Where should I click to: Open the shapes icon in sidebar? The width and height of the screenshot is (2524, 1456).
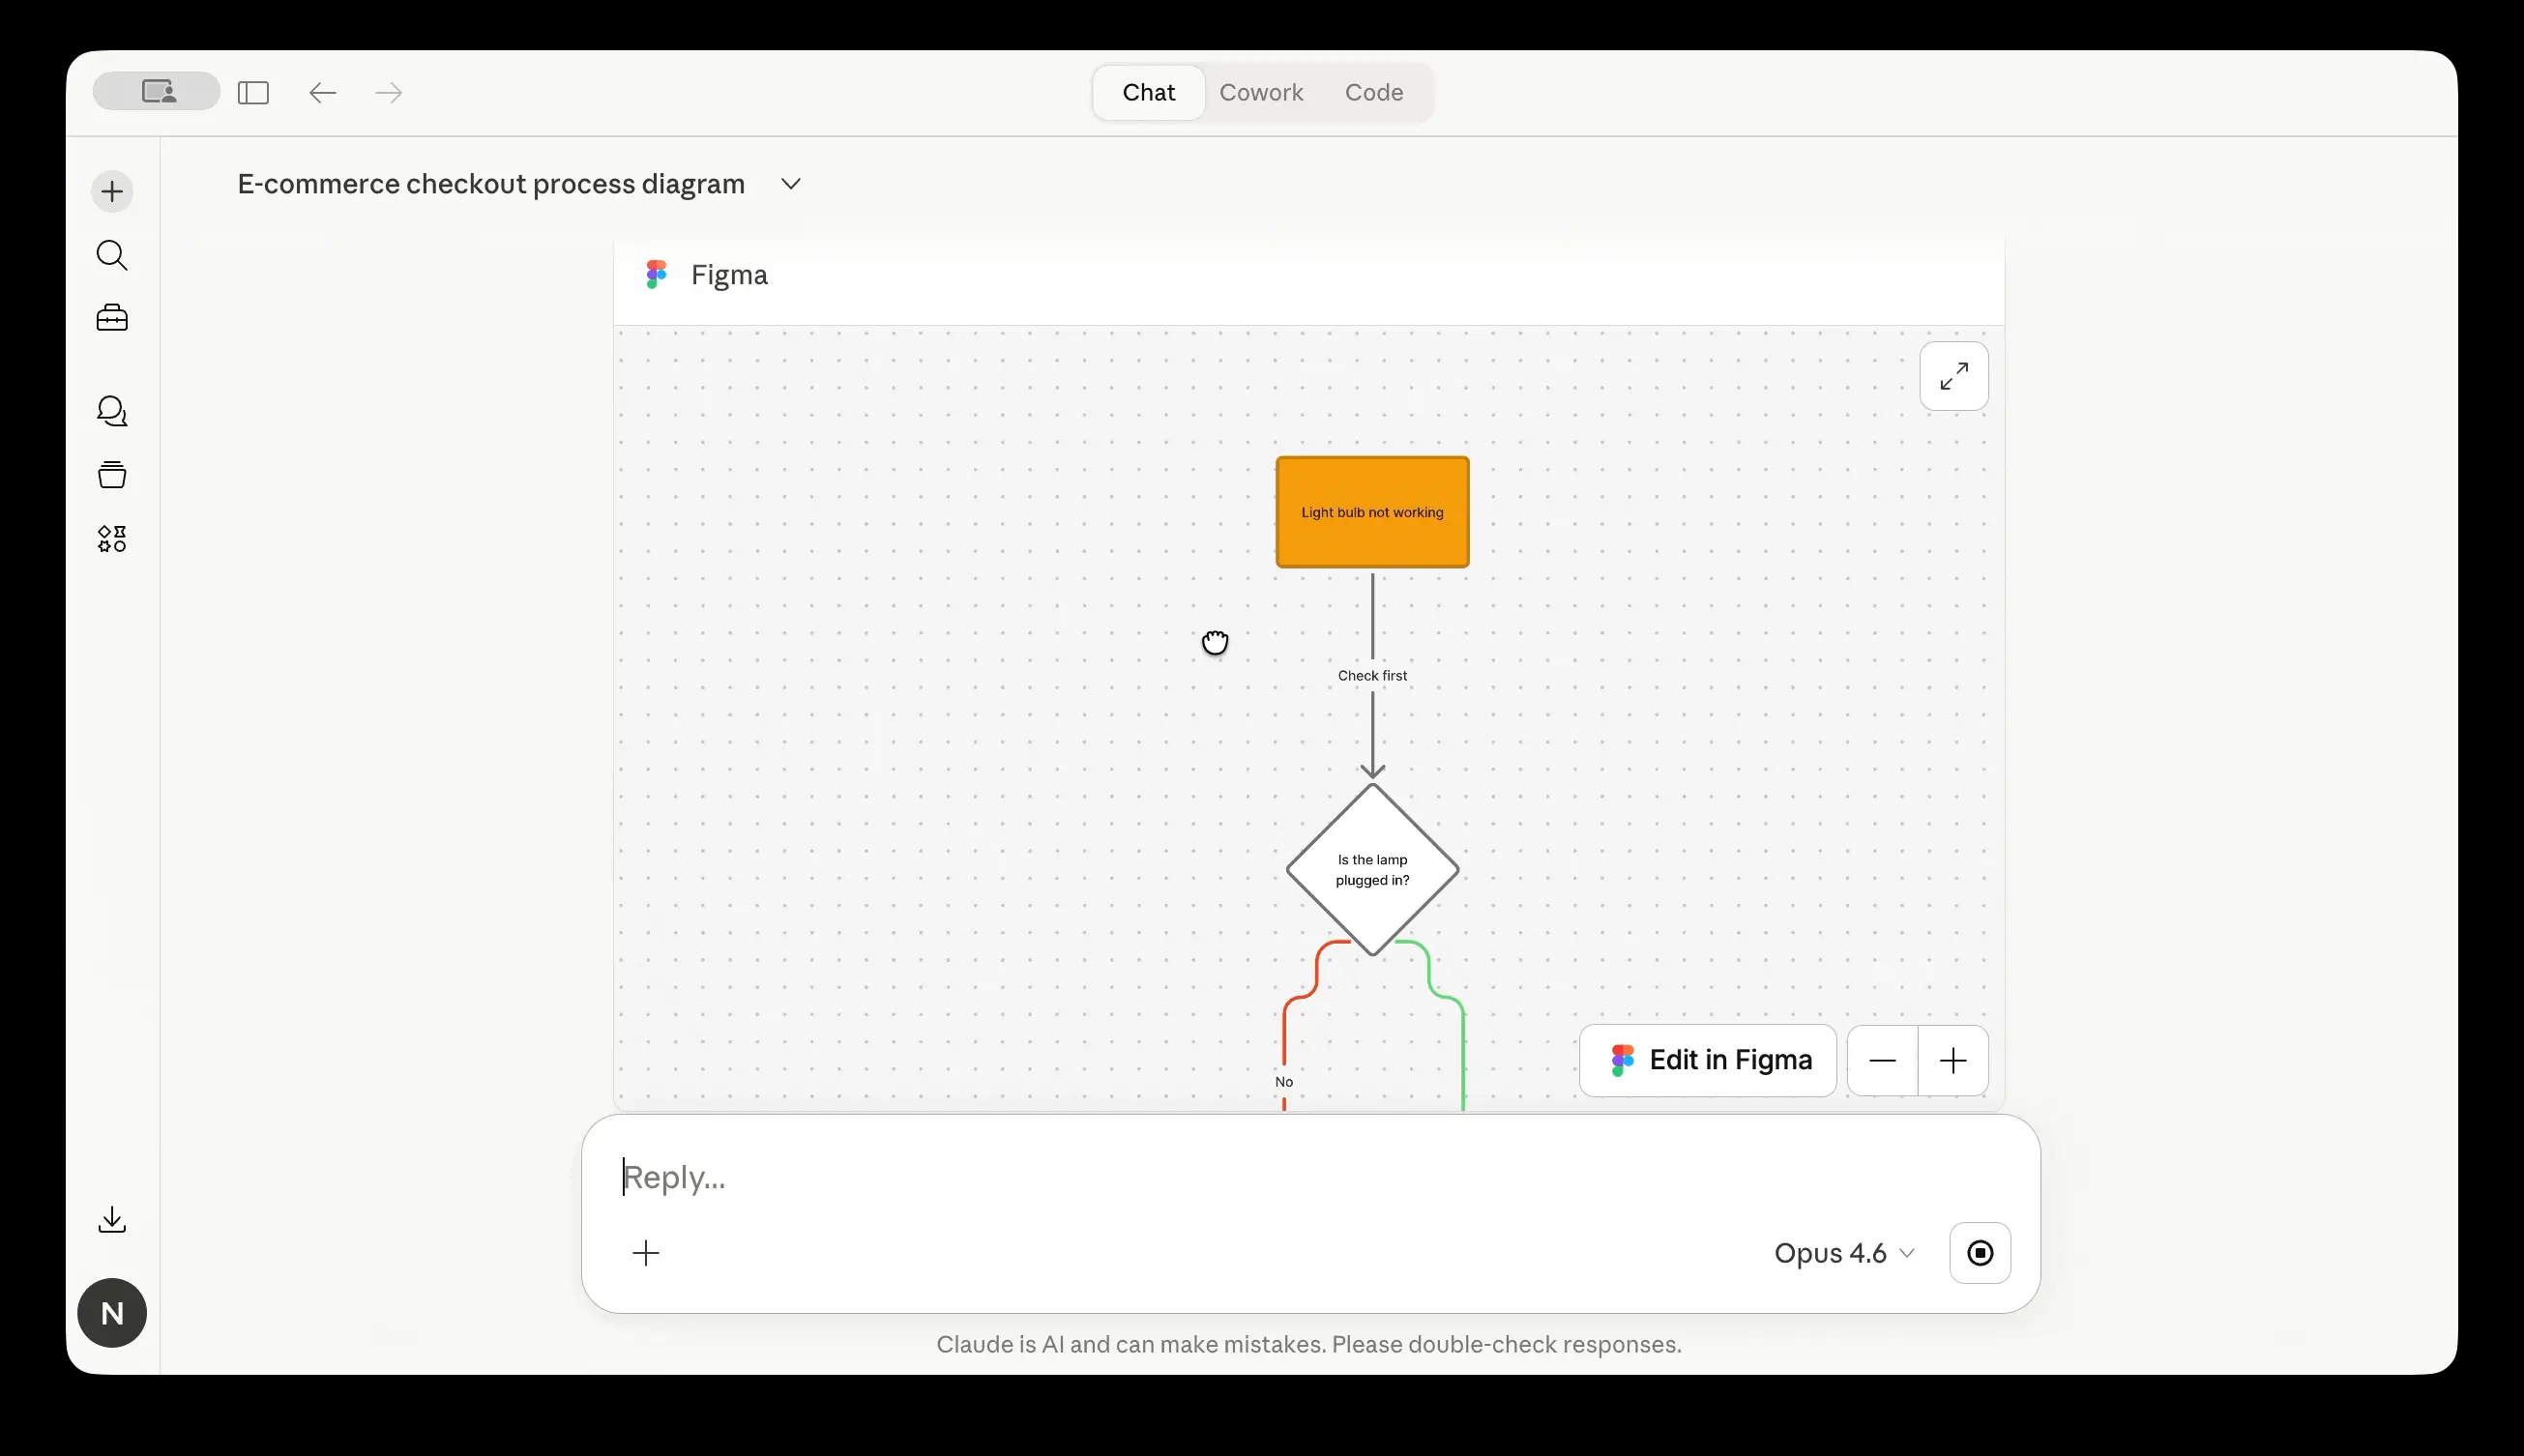[112, 539]
